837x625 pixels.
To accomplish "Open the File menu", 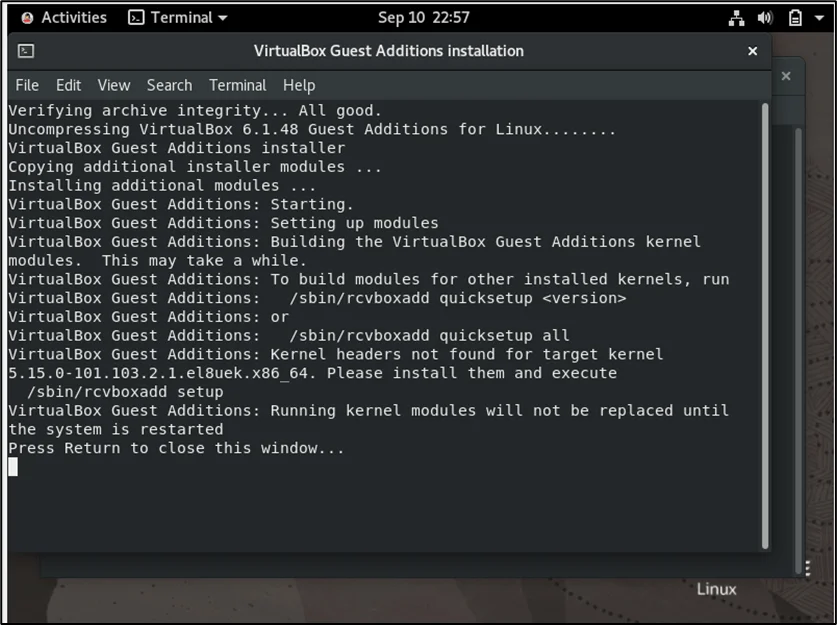I will [27, 85].
